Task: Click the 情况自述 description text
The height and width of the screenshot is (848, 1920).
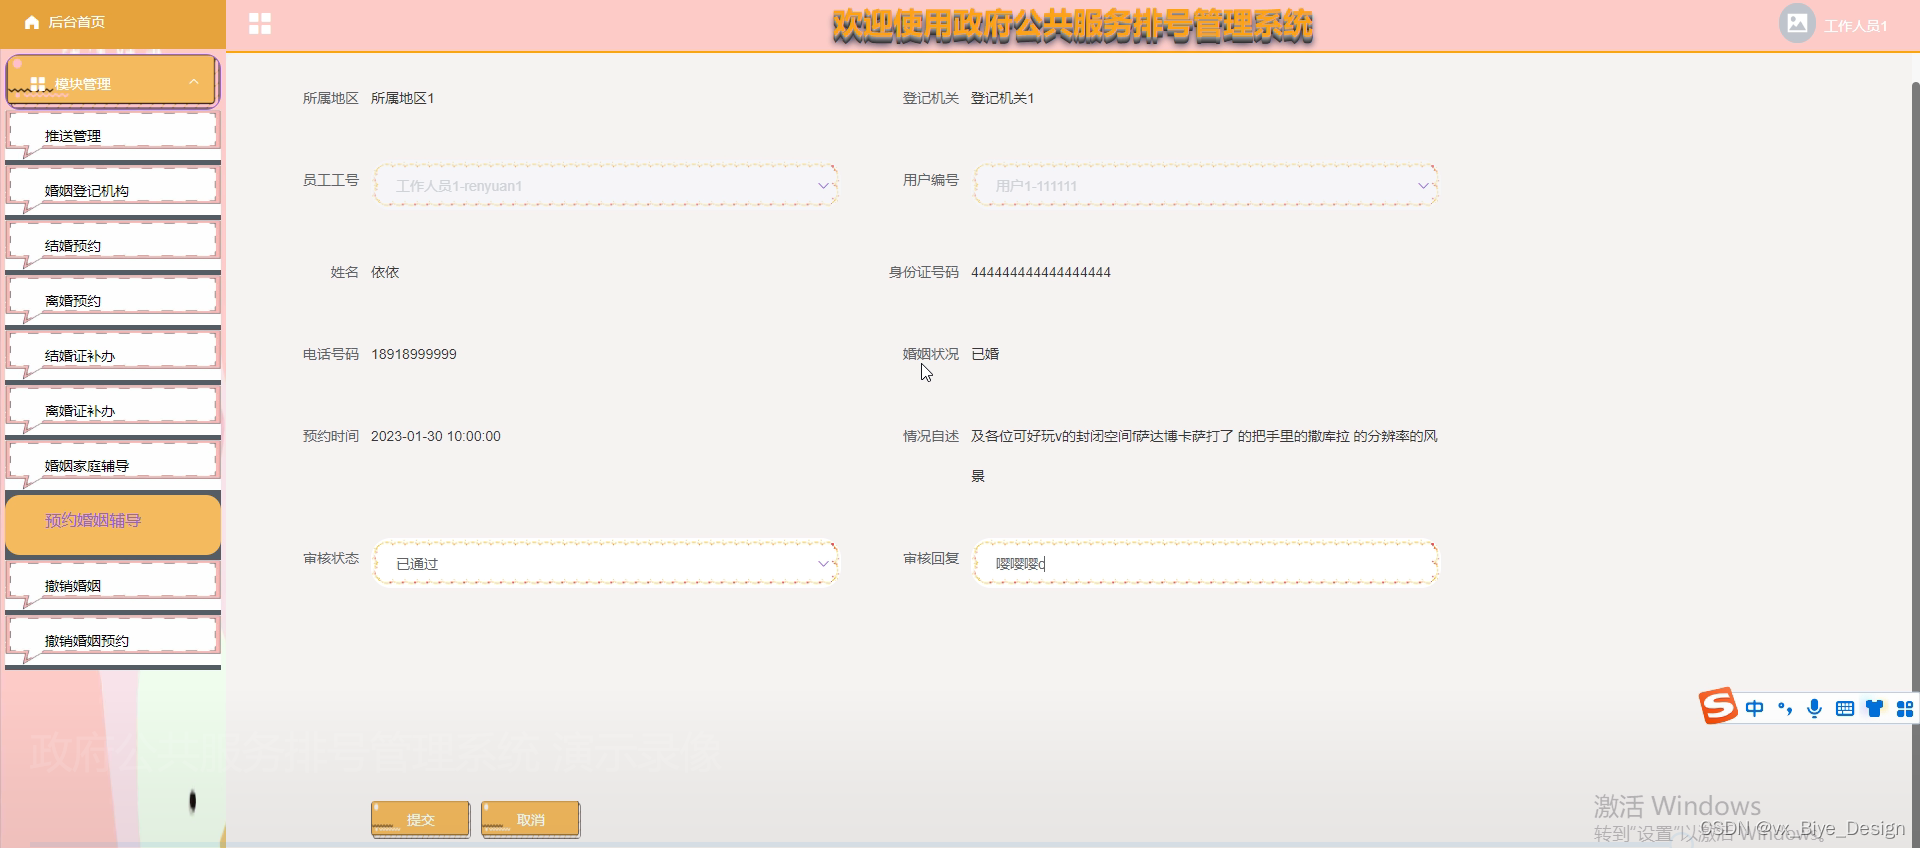Action: [1204, 456]
